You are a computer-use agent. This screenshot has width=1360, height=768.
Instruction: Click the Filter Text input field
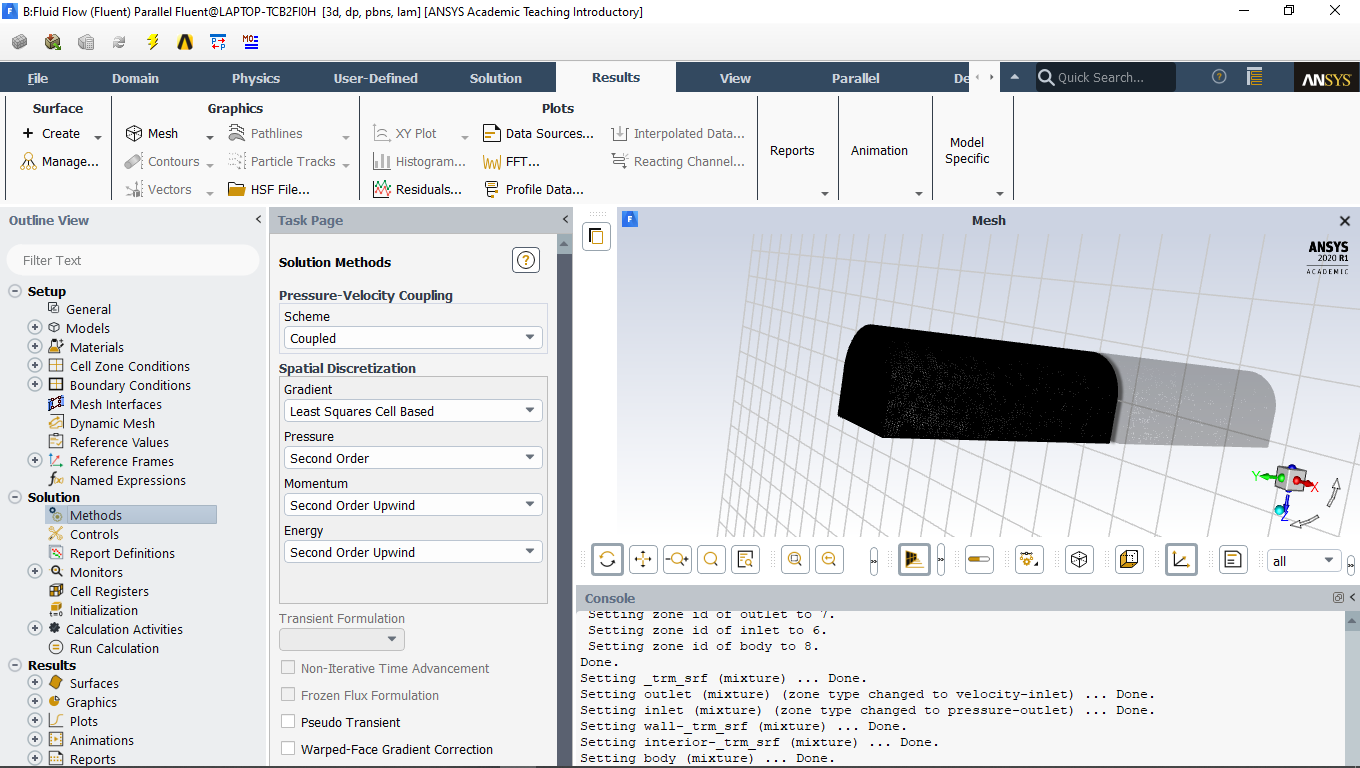point(132,260)
